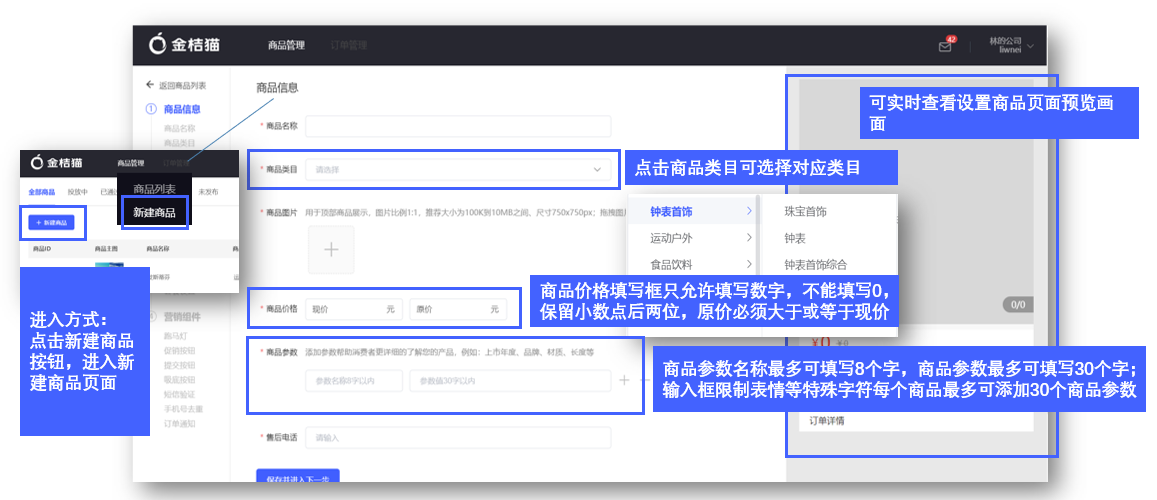Click the back arrow for 返回商品列表
The width and height of the screenshot is (1157, 500).
point(150,86)
